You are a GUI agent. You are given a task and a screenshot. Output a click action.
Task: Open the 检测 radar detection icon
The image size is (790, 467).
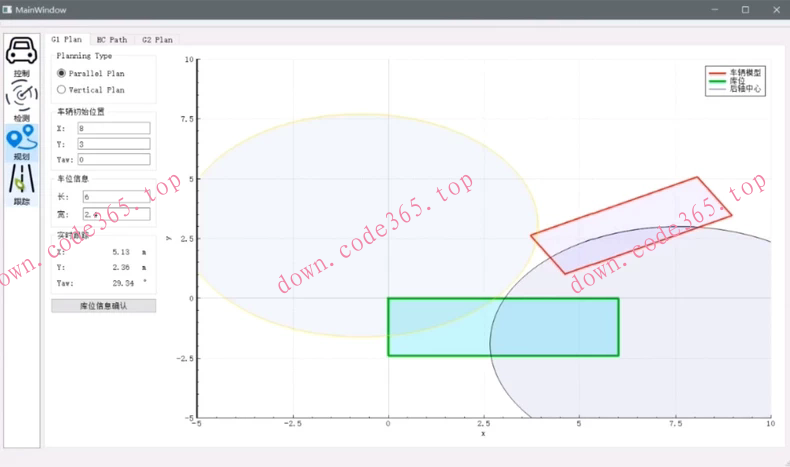click(x=22, y=100)
